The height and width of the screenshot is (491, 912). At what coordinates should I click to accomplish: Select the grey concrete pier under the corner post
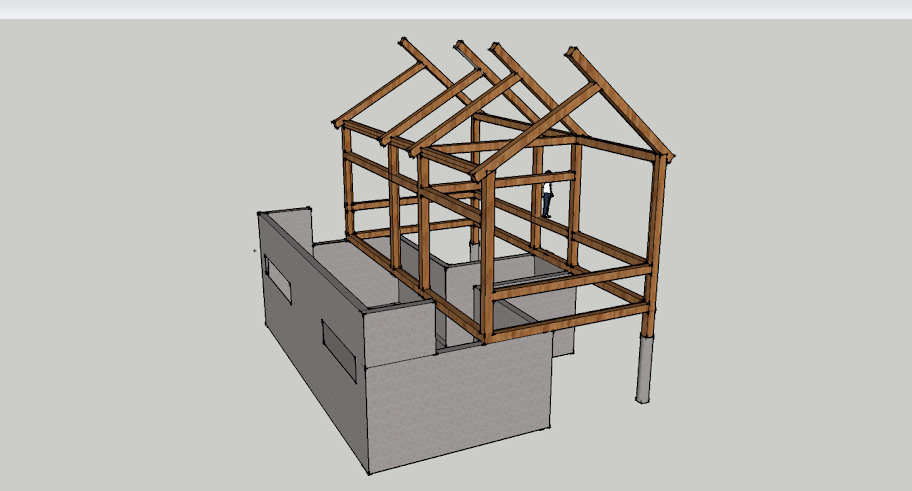(644, 368)
